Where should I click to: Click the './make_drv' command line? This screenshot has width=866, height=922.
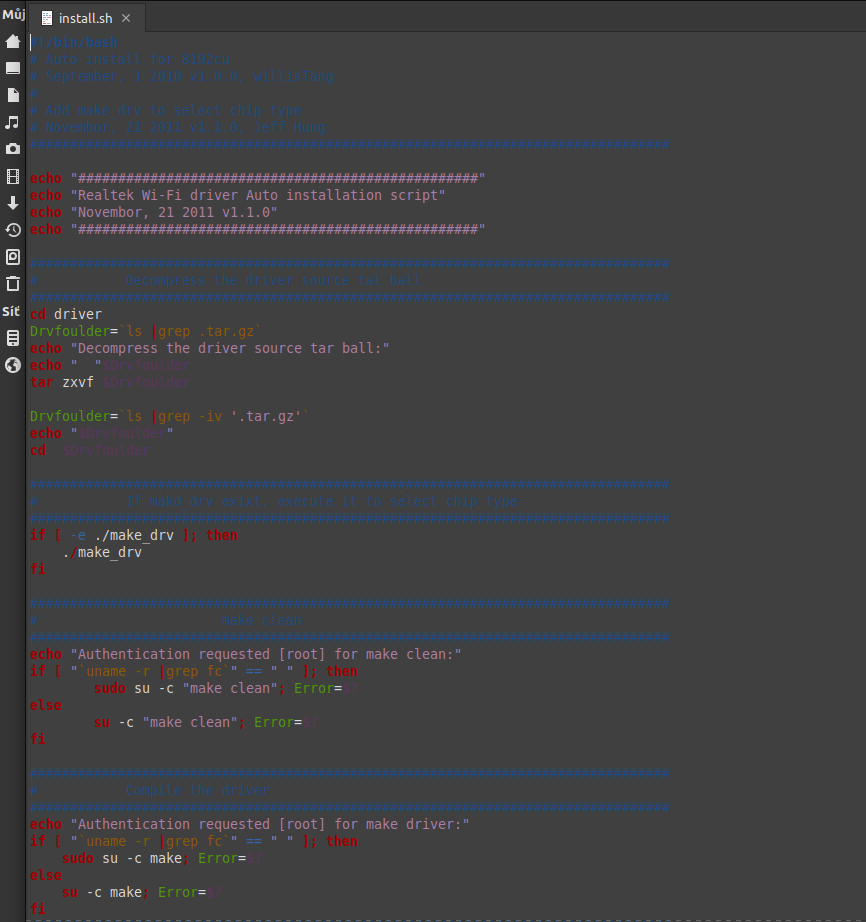point(102,552)
